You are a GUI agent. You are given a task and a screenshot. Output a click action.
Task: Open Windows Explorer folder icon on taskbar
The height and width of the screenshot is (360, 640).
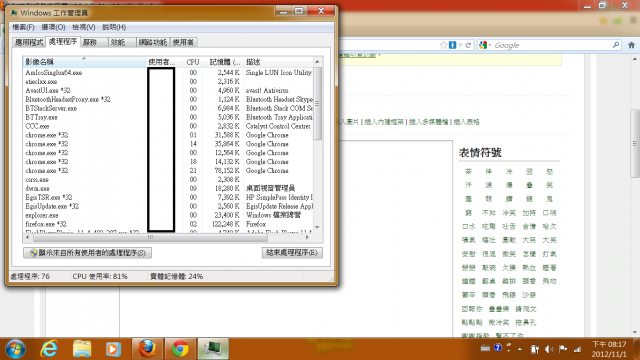[x=82, y=349]
